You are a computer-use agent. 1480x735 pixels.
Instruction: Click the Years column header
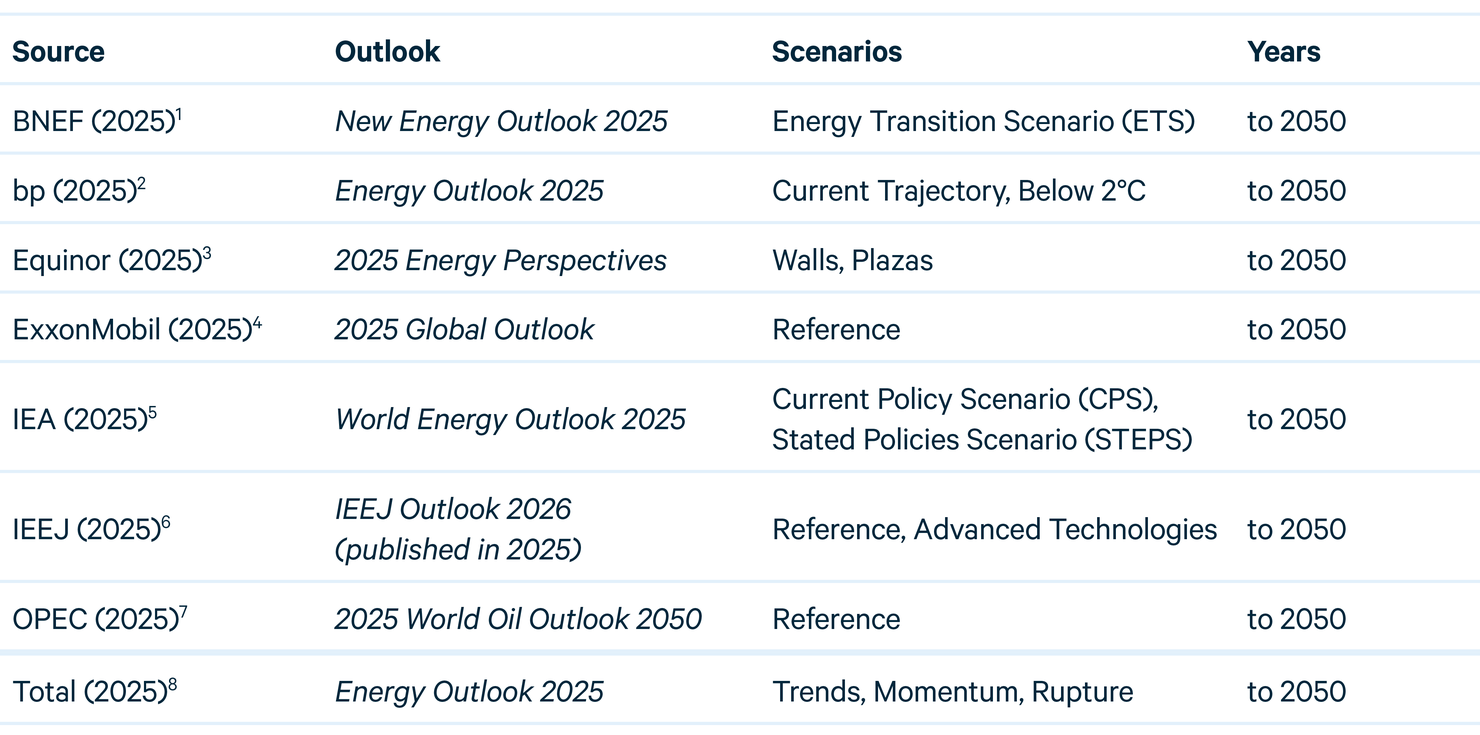(1283, 52)
